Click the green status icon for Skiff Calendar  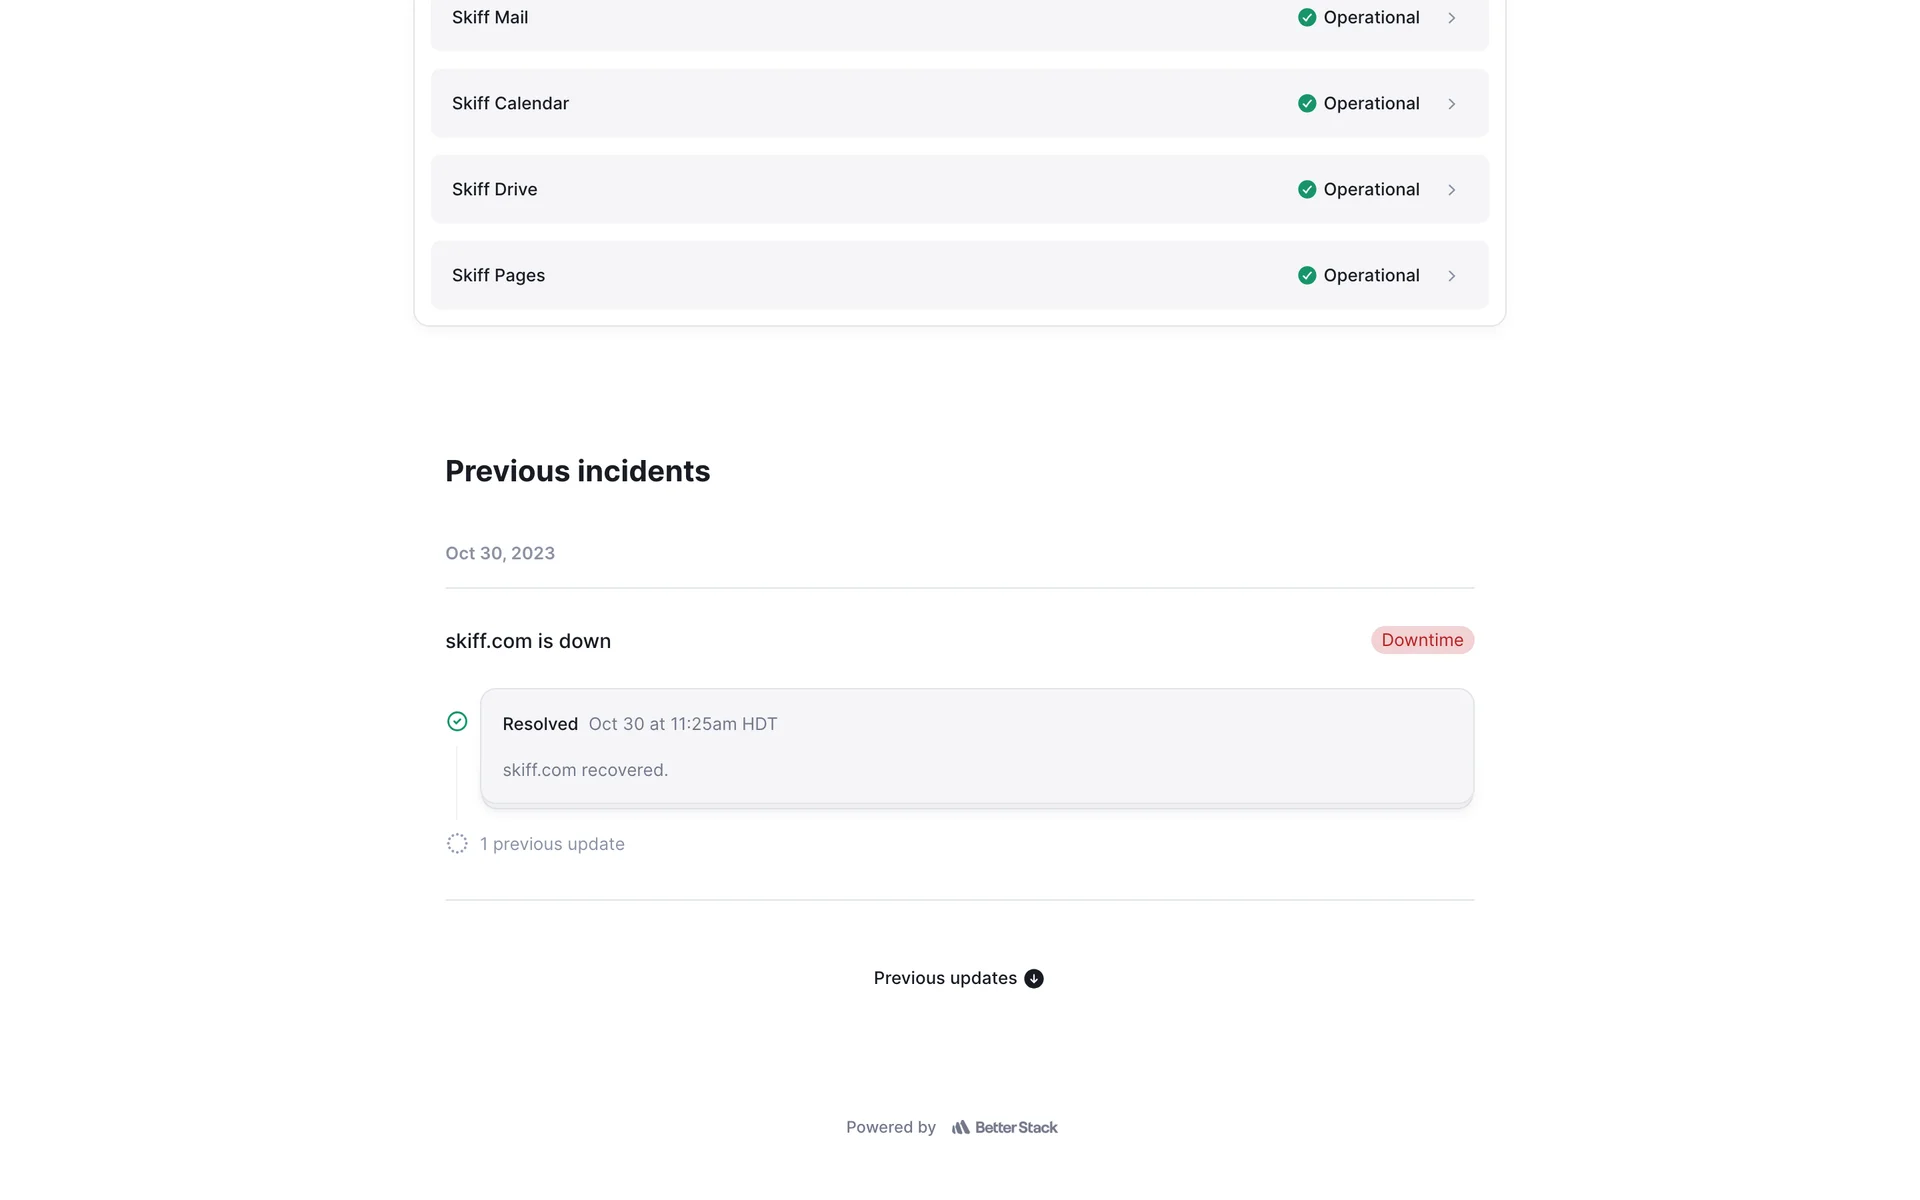click(x=1306, y=103)
